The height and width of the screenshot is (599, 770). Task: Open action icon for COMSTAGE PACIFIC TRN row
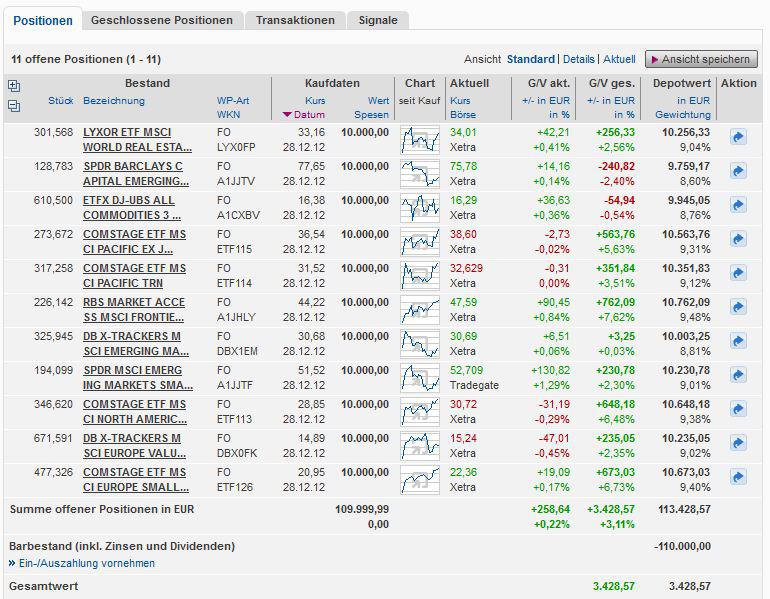click(738, 273)
